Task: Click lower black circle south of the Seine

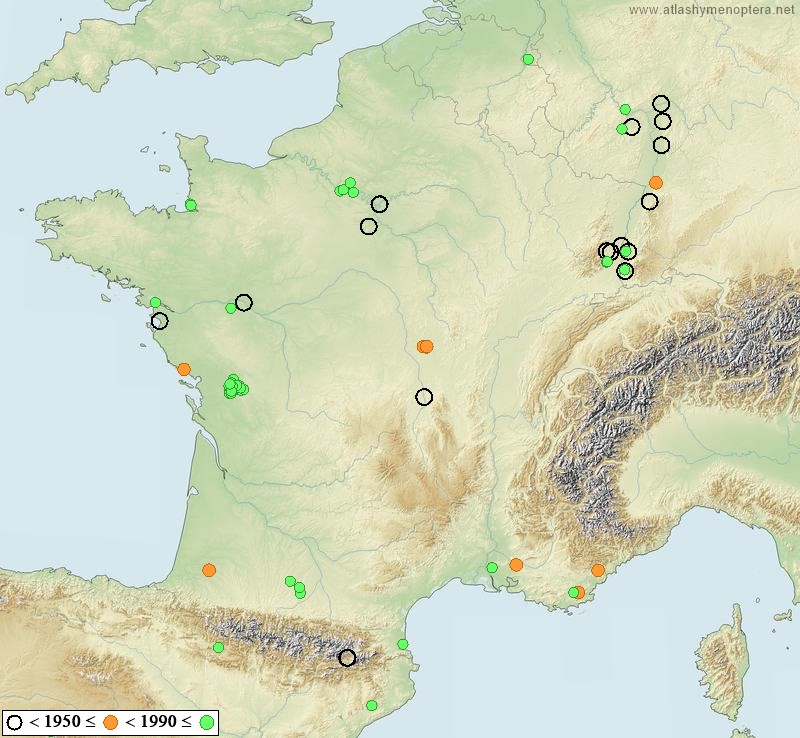Action: pos(368,226)
